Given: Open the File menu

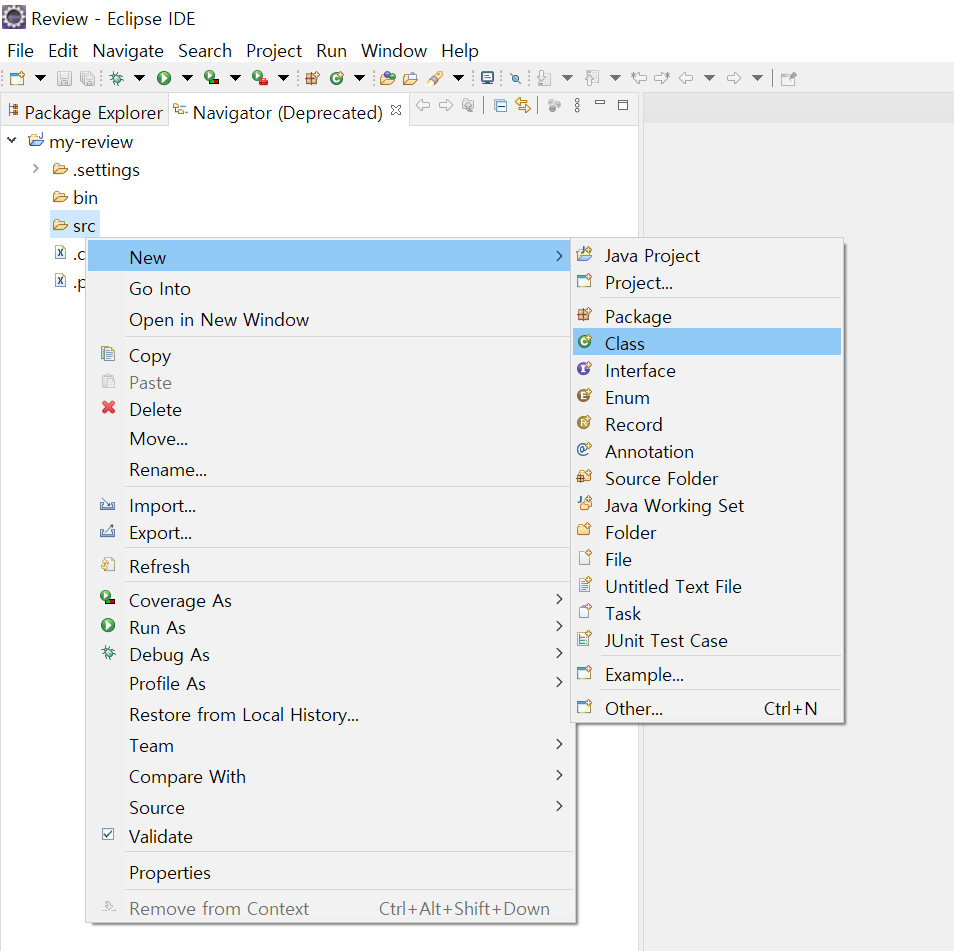Looking at the screenshot, I should (20, 51).
